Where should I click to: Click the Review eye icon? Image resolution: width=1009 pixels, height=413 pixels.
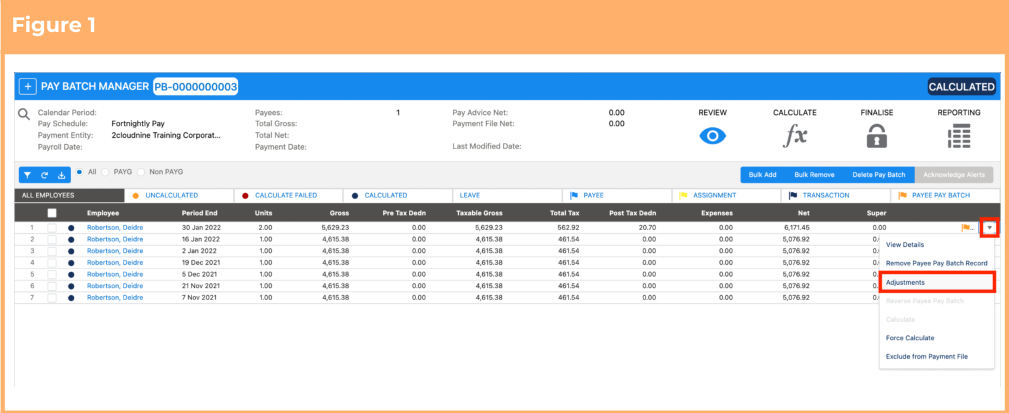coord(712,136)
